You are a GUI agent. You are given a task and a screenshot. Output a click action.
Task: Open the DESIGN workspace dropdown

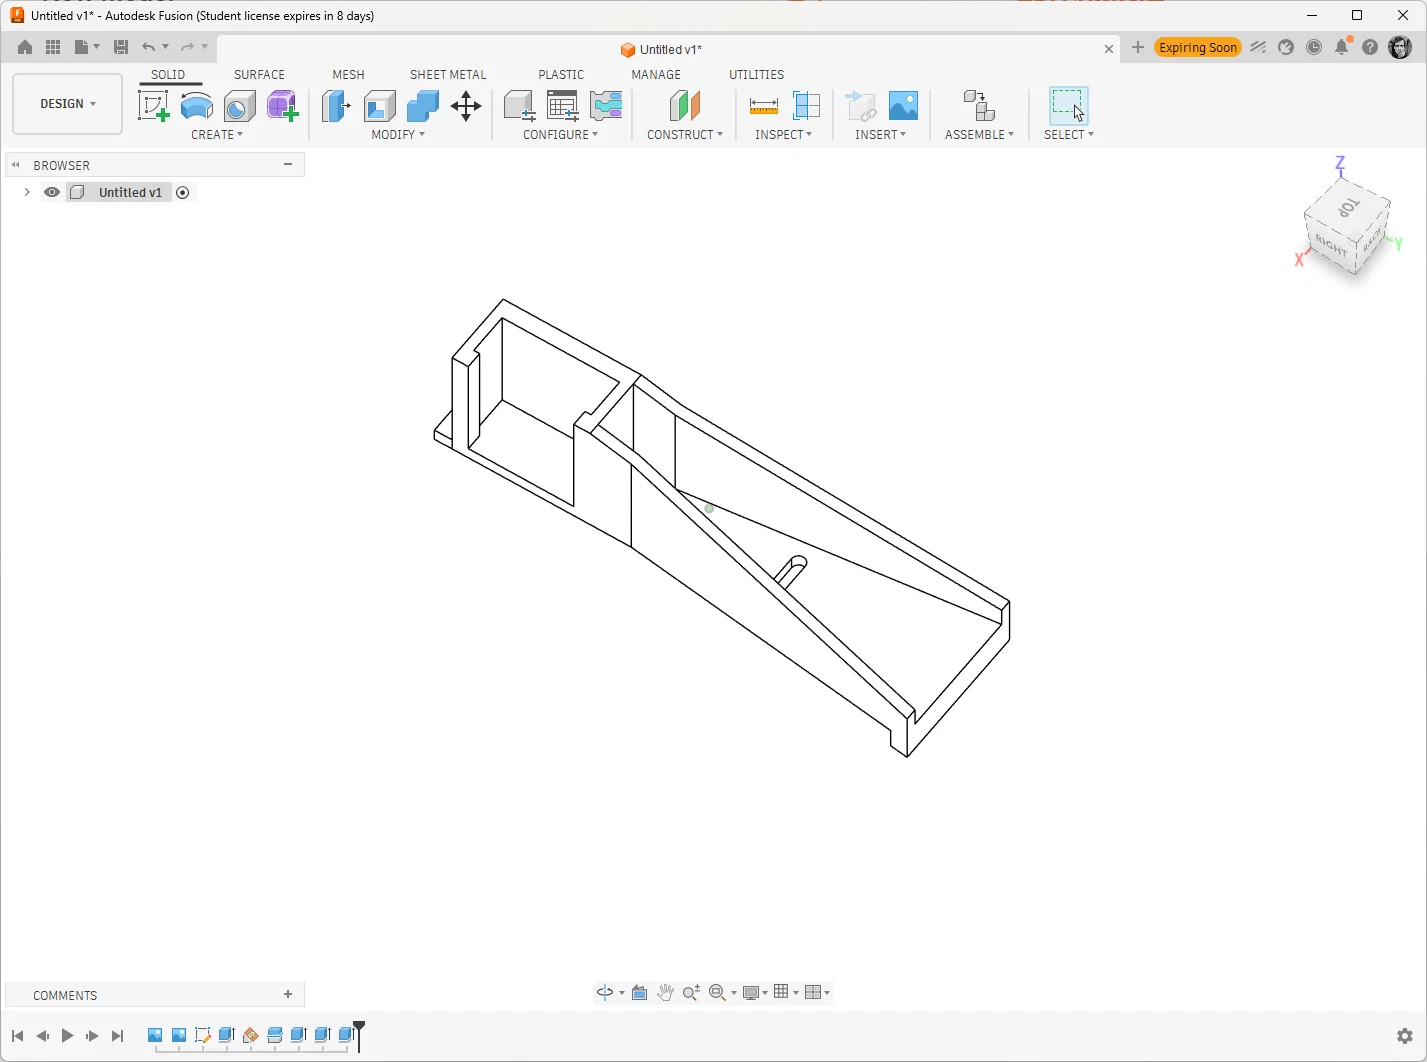click(x=67, y=104)
